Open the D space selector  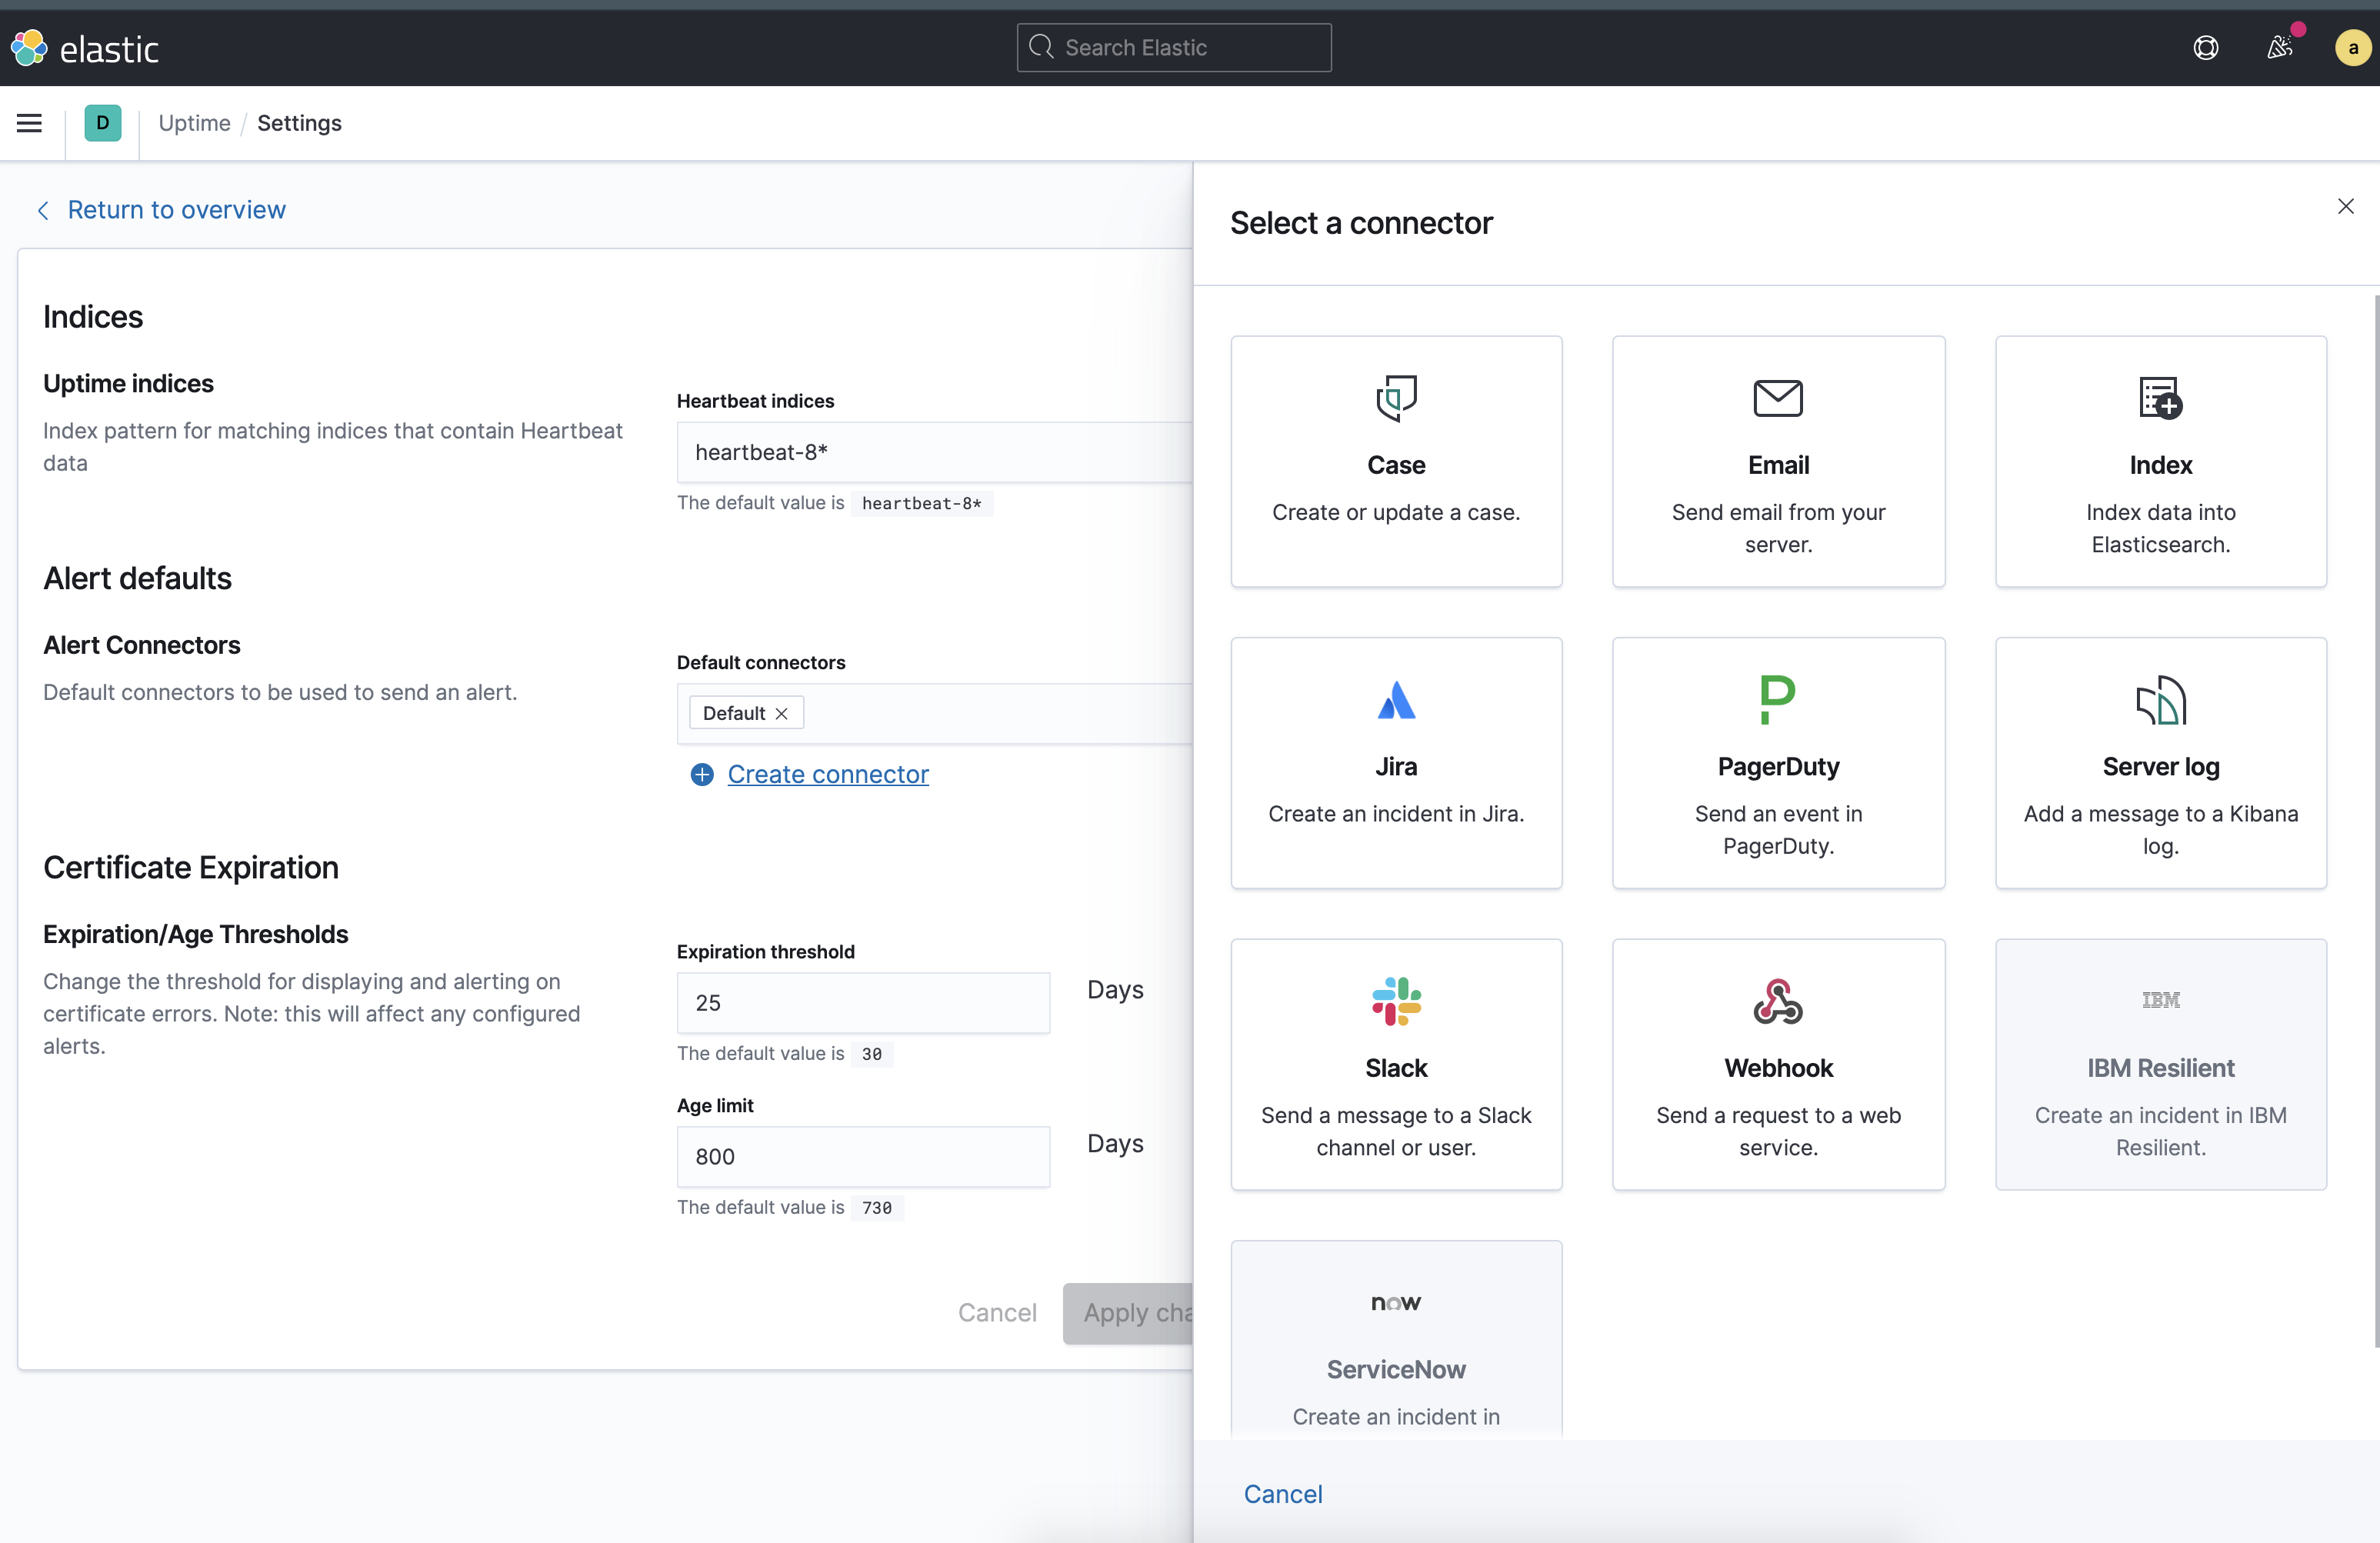point(102,123)
